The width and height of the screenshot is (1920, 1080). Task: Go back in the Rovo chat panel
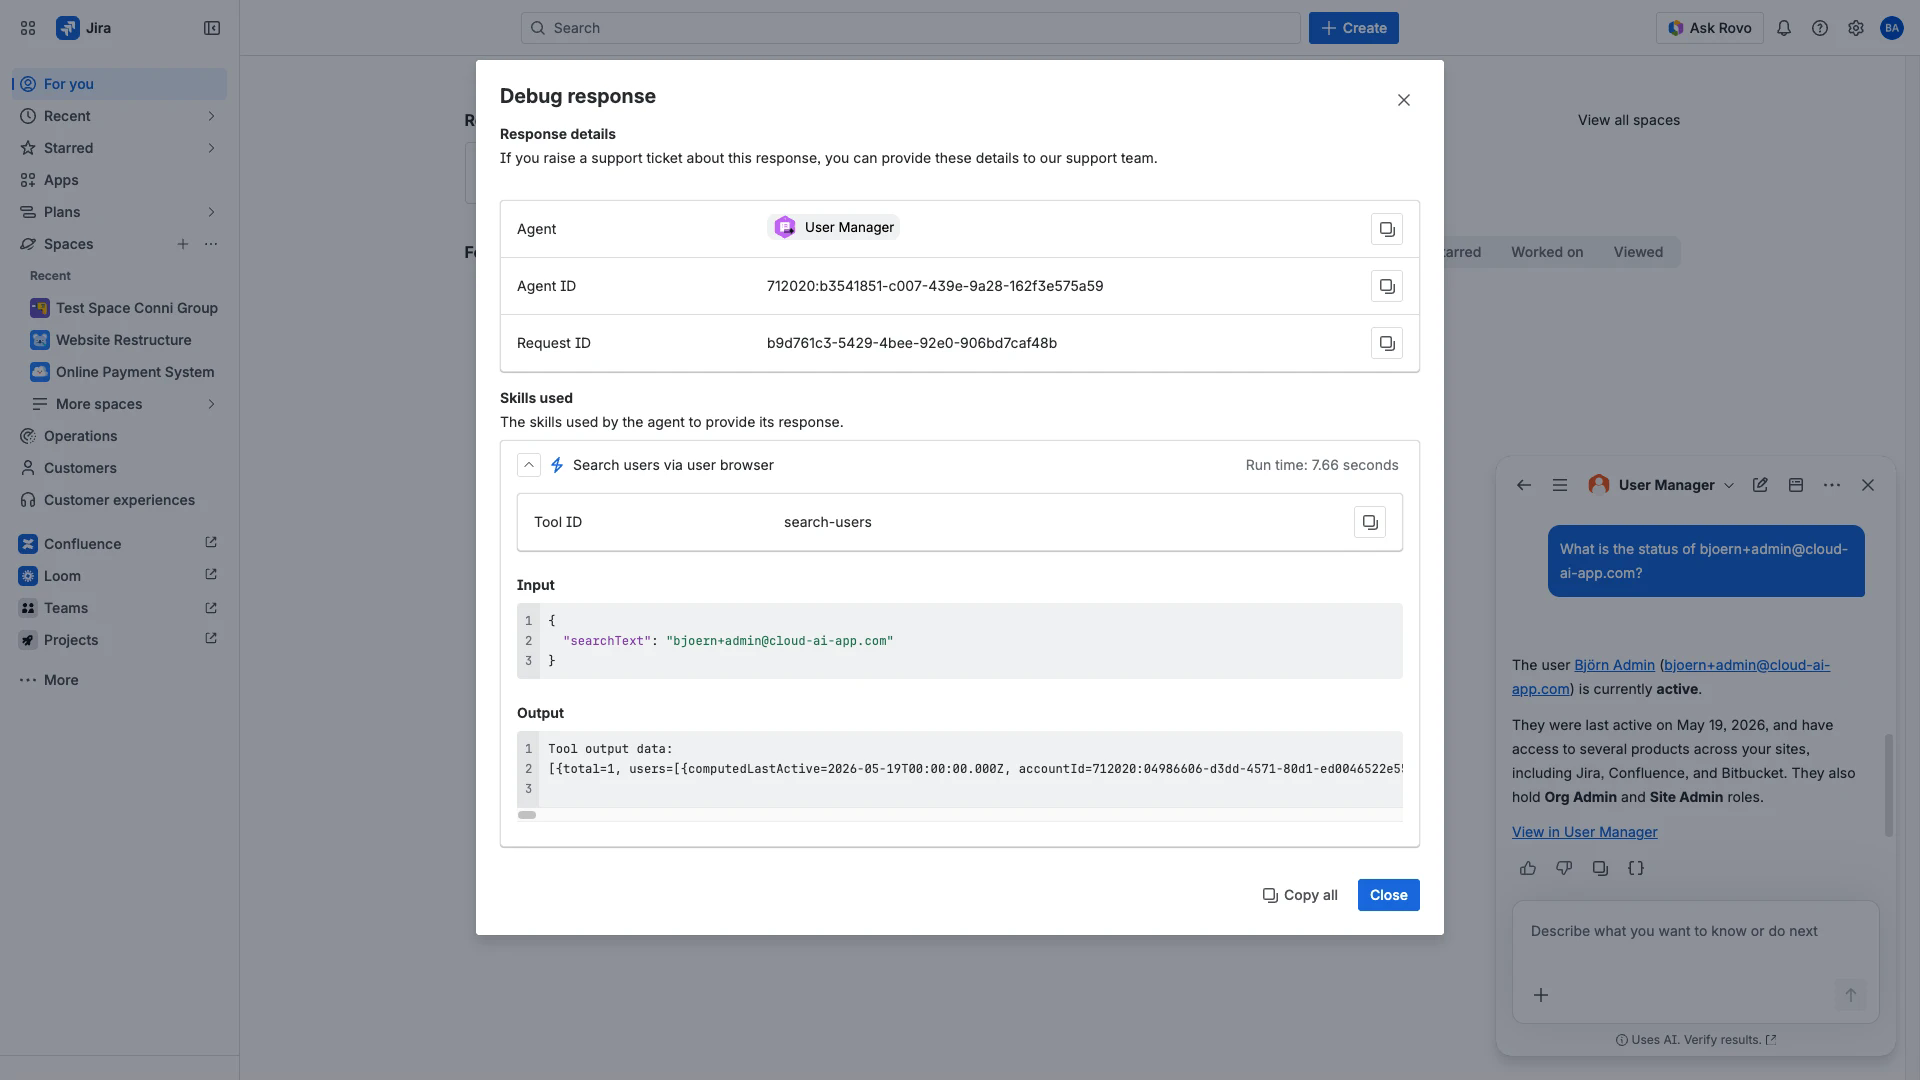1524,485
